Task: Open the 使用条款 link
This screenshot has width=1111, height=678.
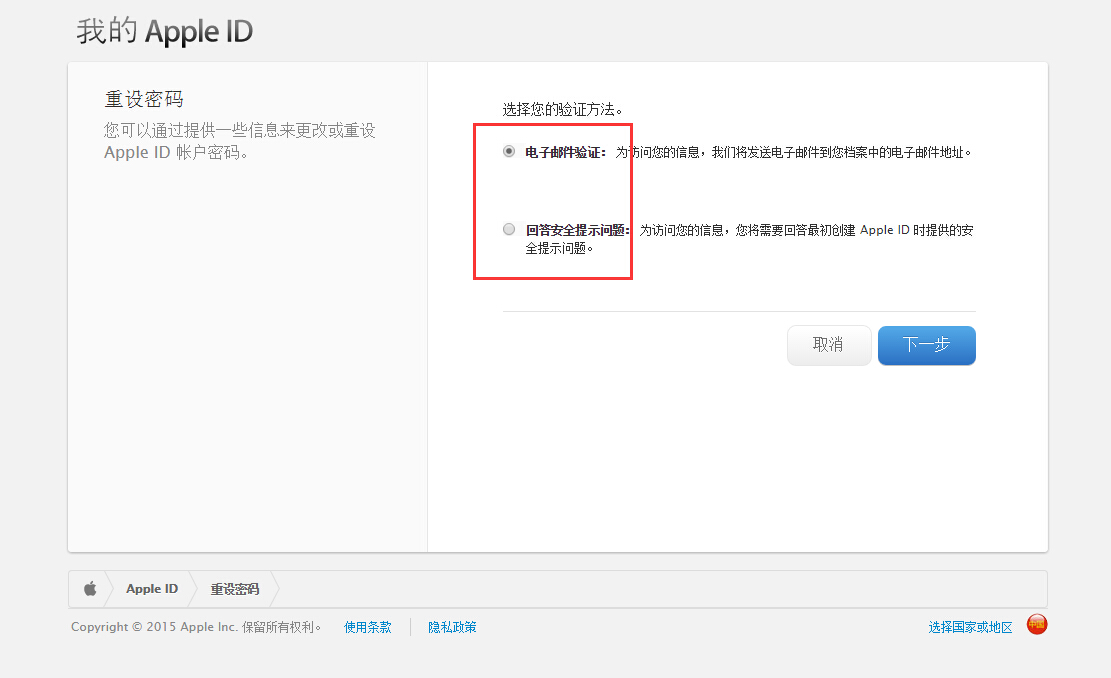Action: pos(368,627)
